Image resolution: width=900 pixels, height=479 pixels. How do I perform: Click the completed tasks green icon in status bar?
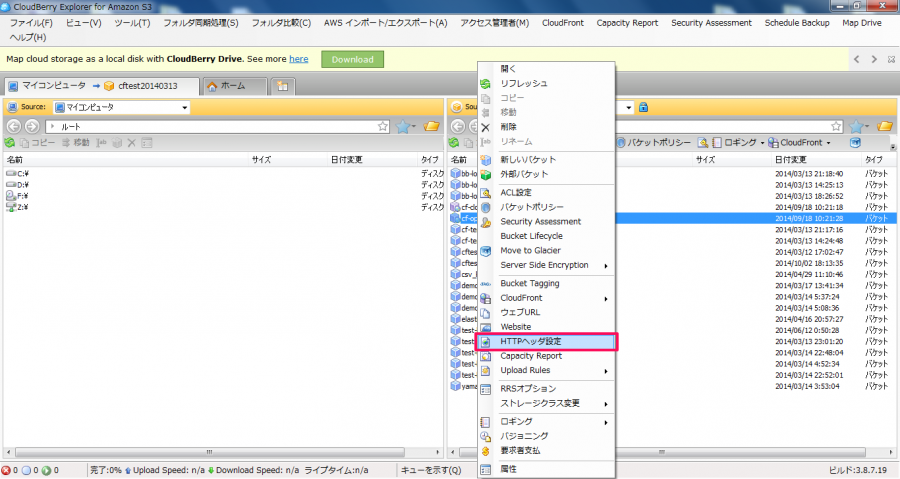tap(46, 470)
